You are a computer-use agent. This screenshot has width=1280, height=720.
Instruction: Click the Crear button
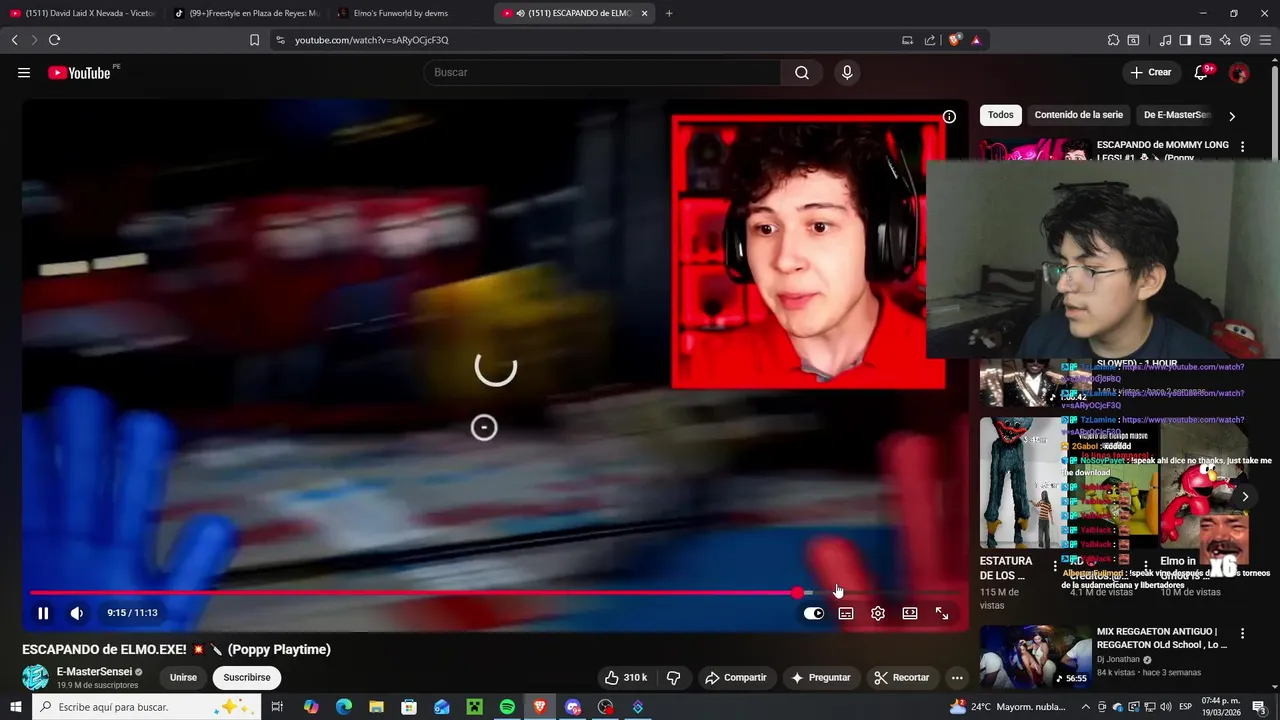1151,72
